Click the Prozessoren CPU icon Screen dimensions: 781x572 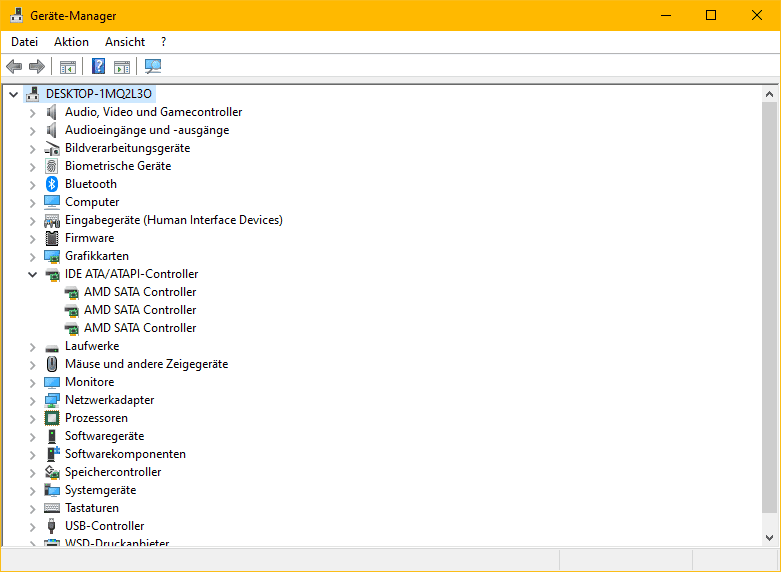[x=52, y=418]
